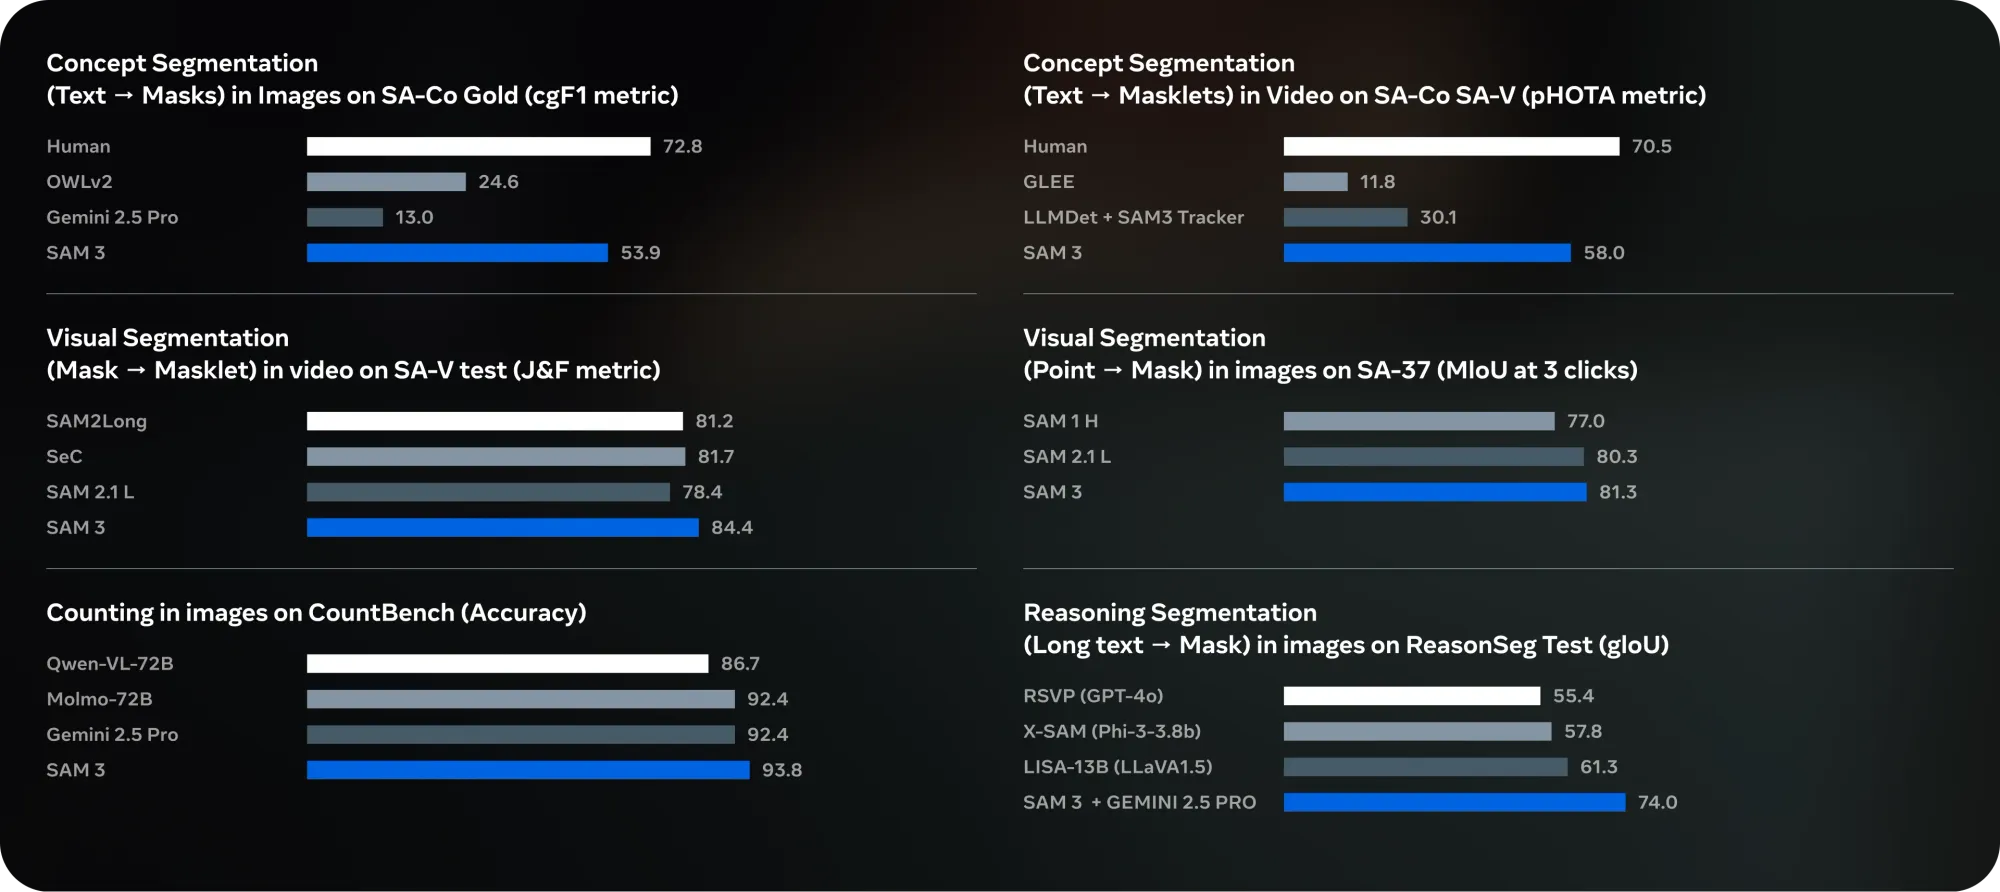Click the SAM 3 bar showing 58.0
The width and height of the screenshot is (2000, 892).
click(1427, 253)
